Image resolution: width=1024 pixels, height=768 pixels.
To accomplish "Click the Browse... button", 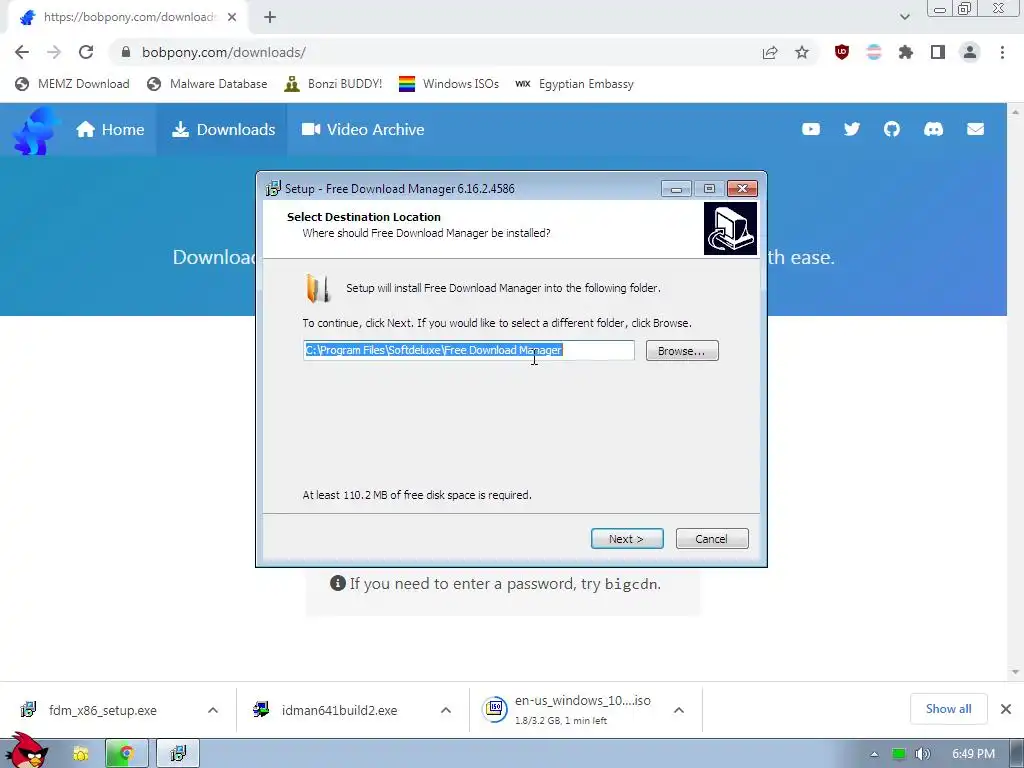I will coord(682,351).
